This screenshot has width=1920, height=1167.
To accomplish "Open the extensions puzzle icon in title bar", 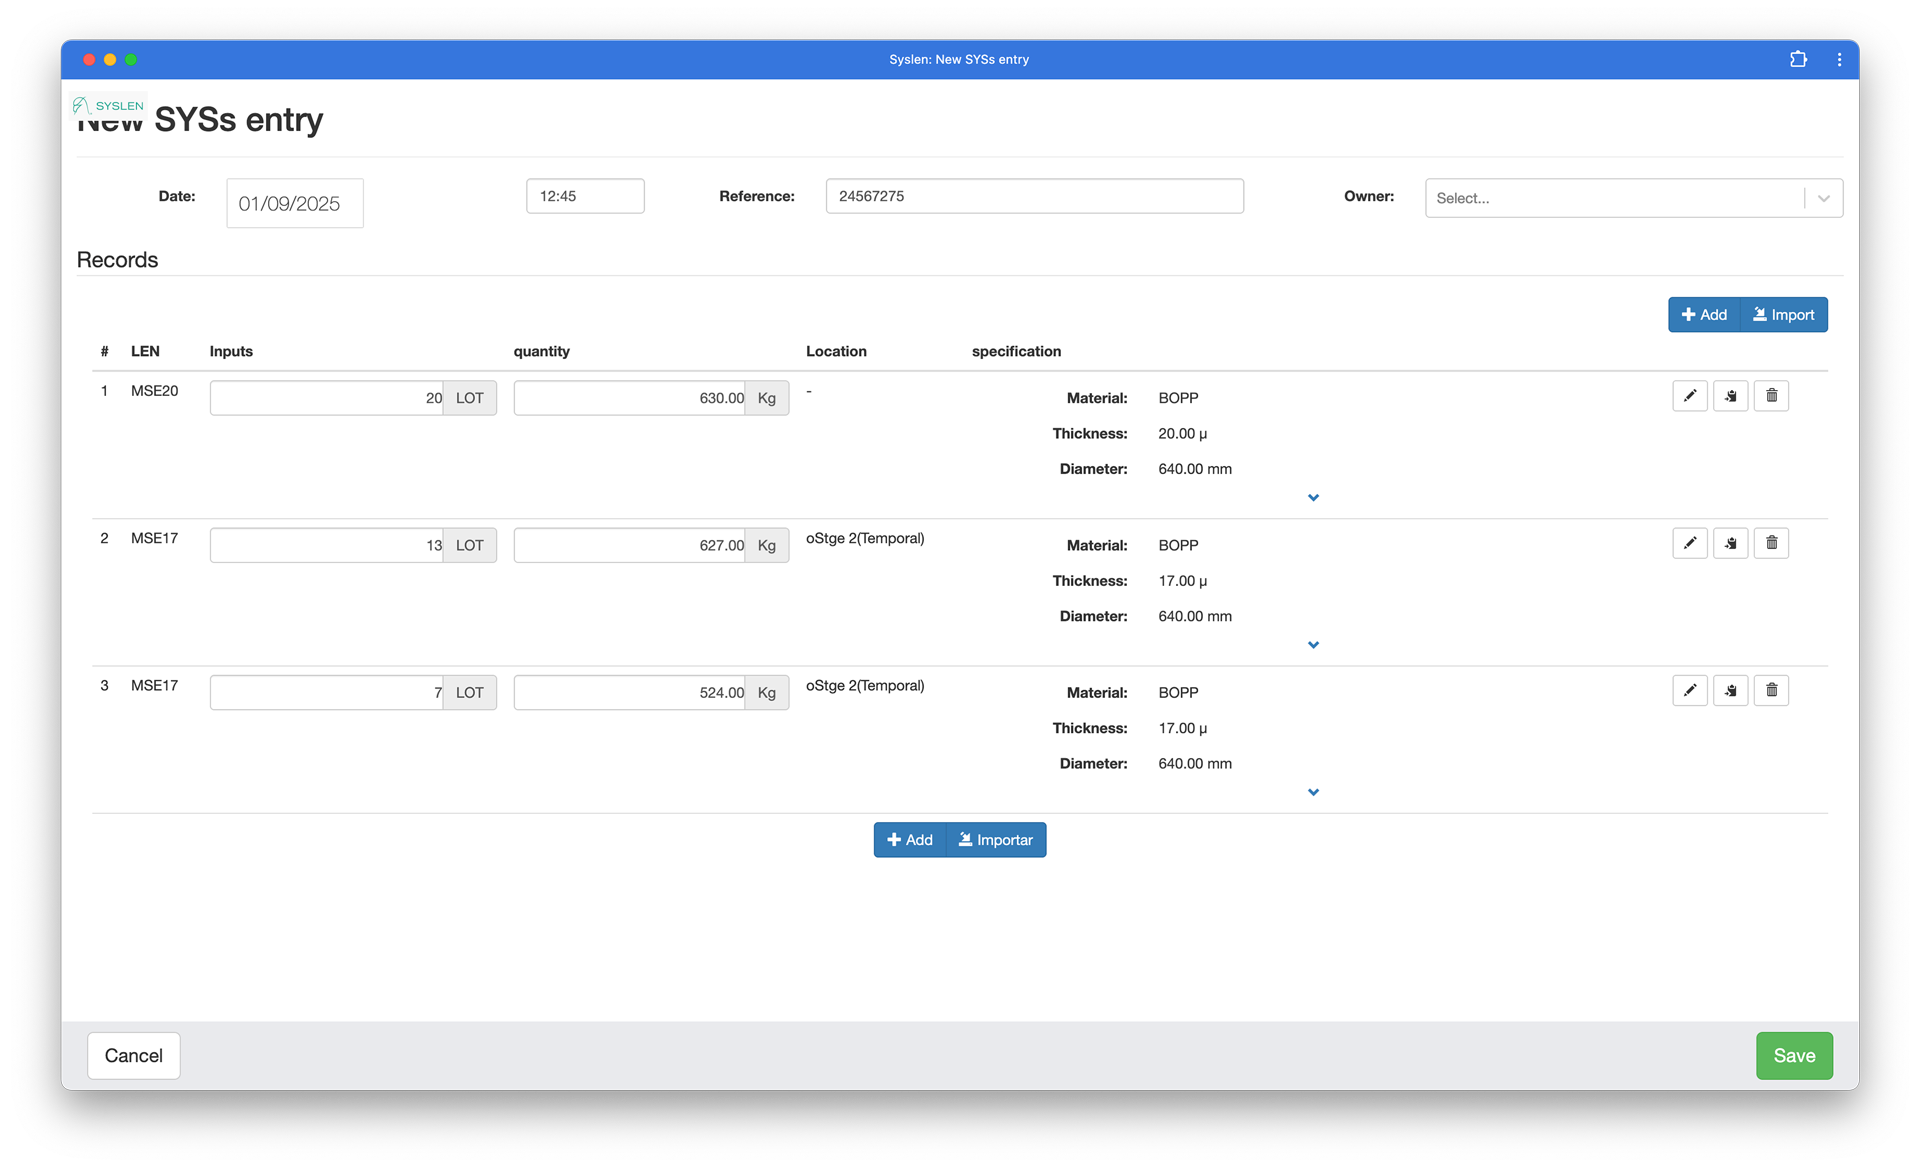I will point(1798,59).
